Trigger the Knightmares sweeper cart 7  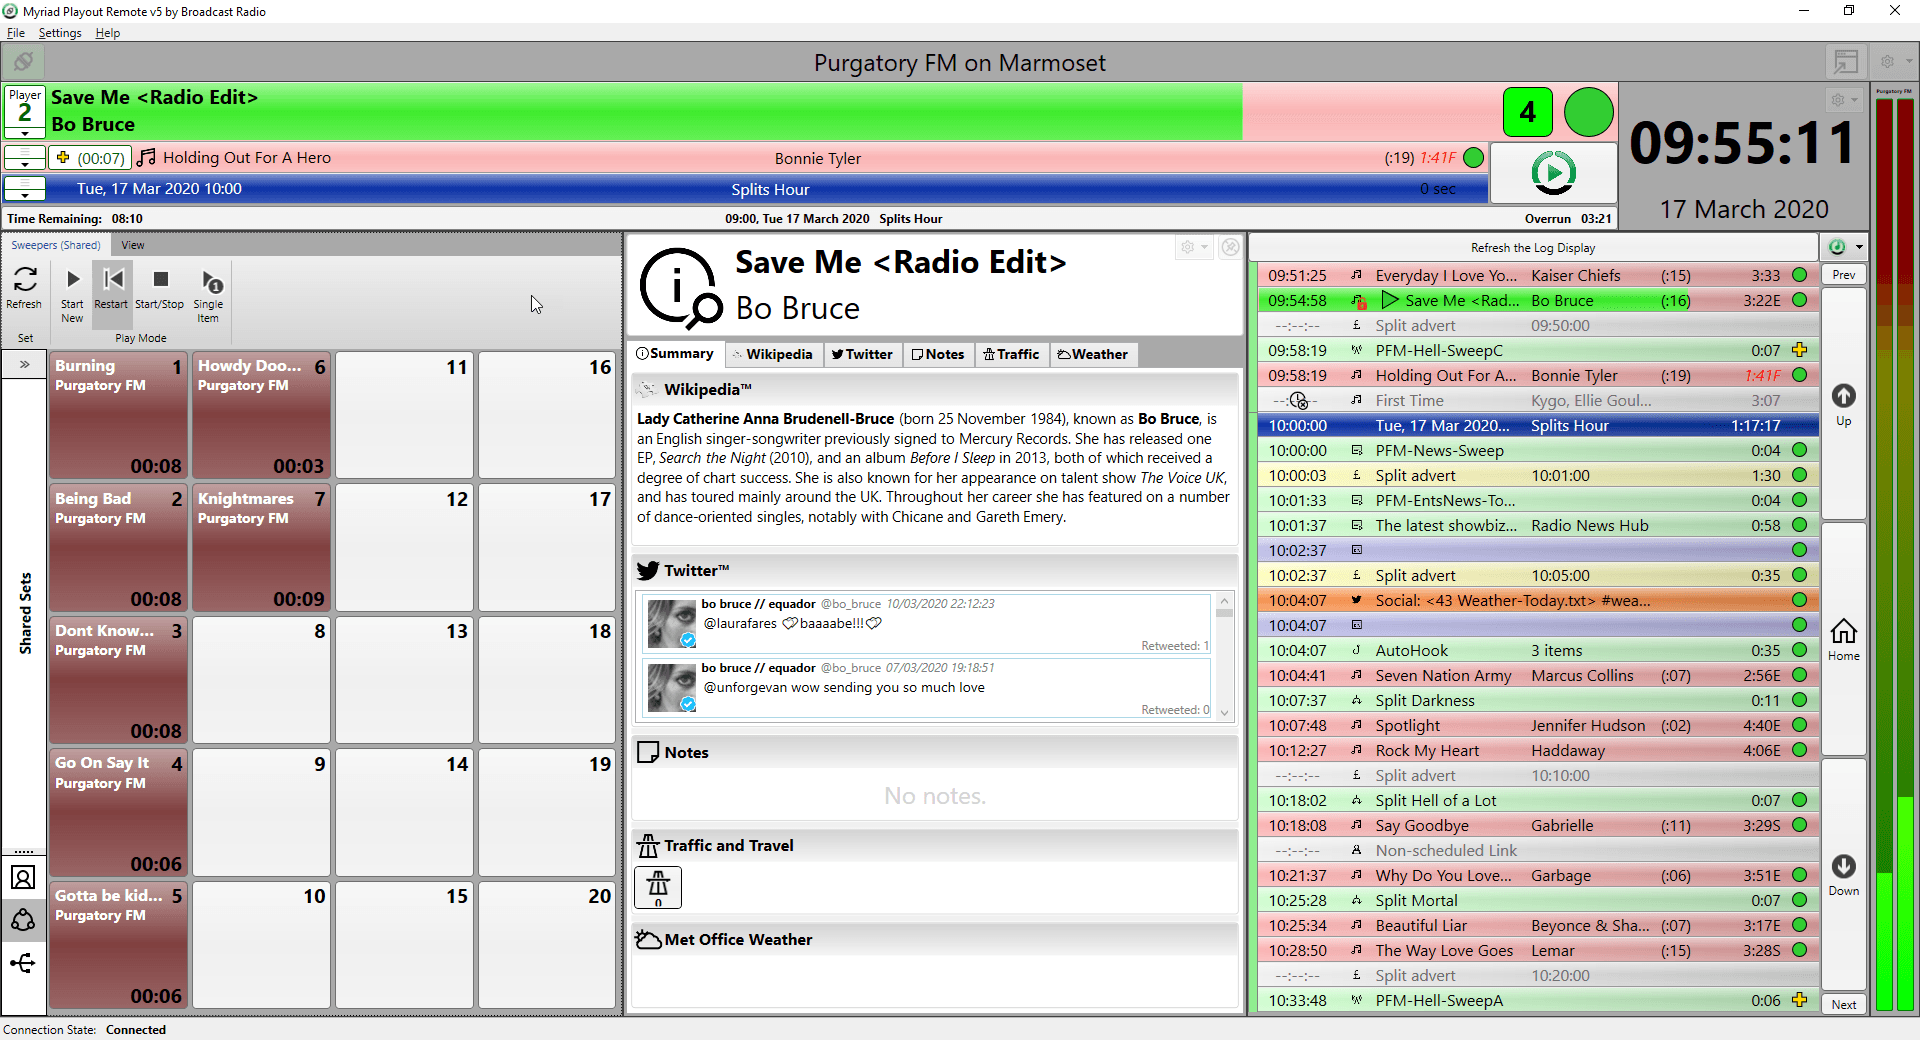(262, 548)
